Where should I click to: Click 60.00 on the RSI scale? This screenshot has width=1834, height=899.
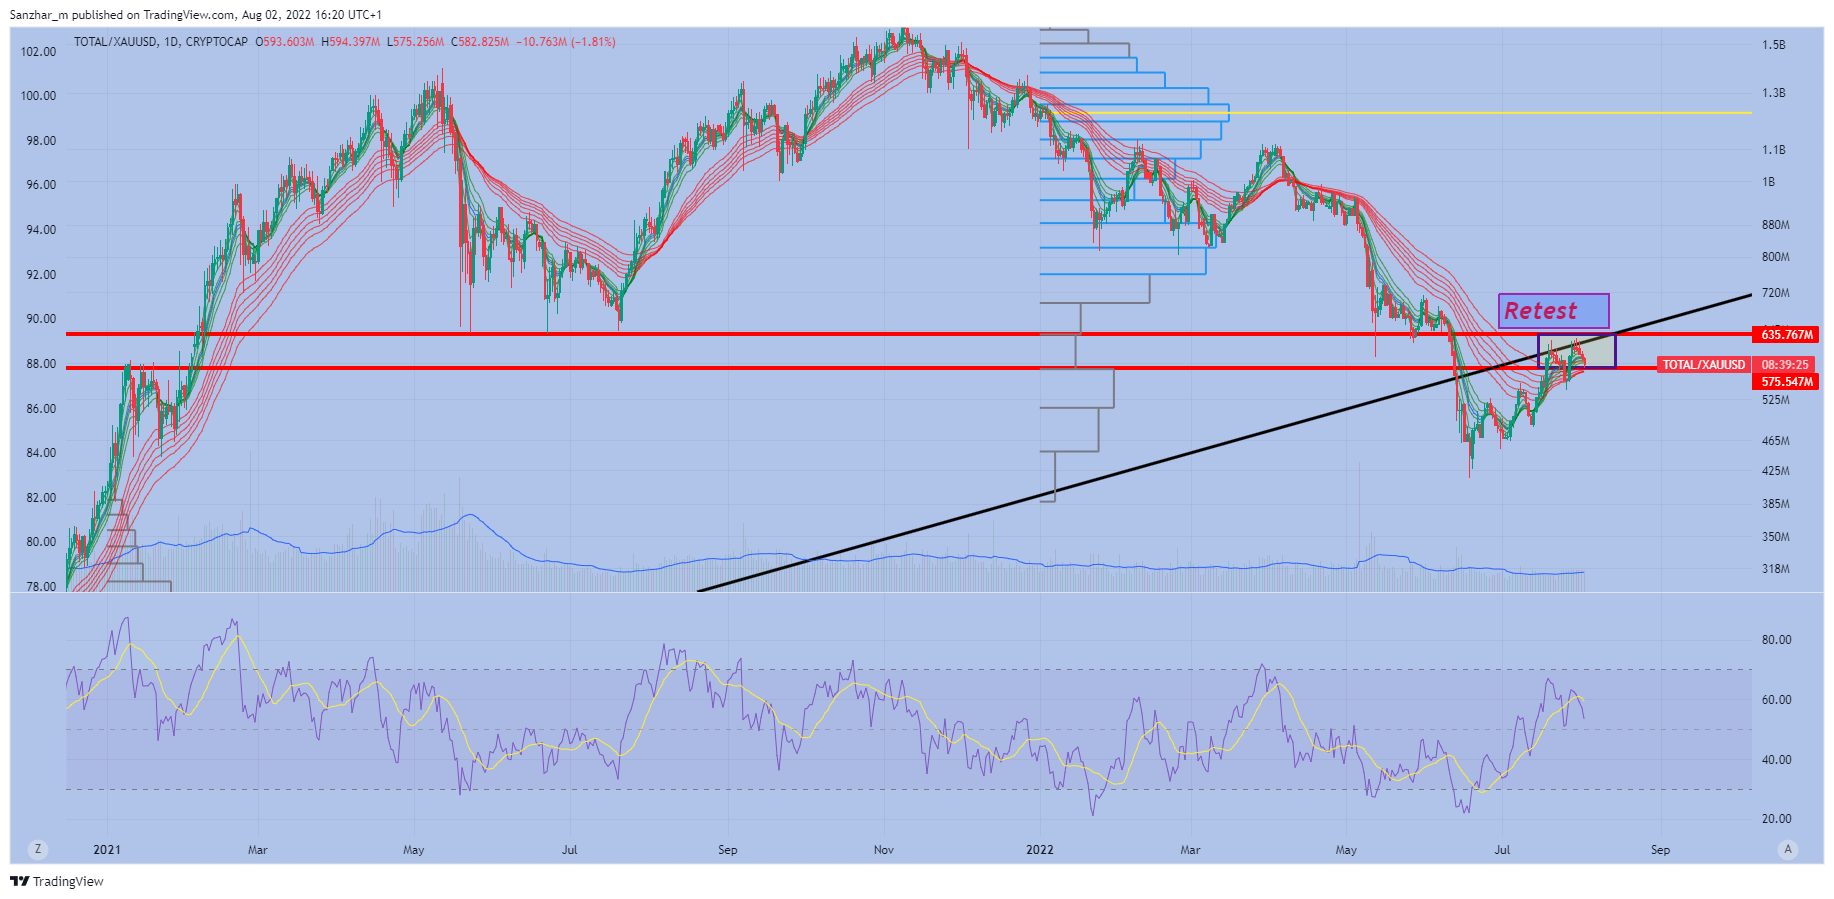coord(1776,700)
